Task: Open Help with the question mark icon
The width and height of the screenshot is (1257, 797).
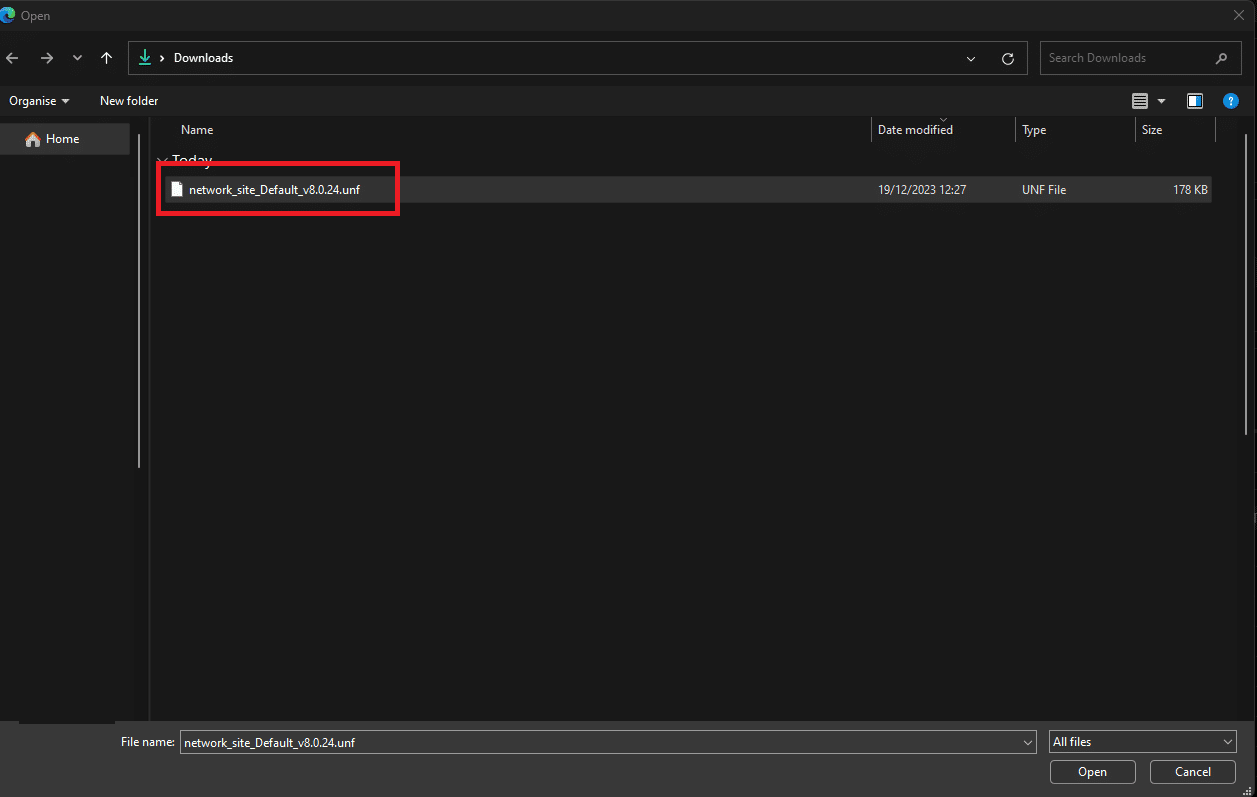Action: pos(1231,101)
